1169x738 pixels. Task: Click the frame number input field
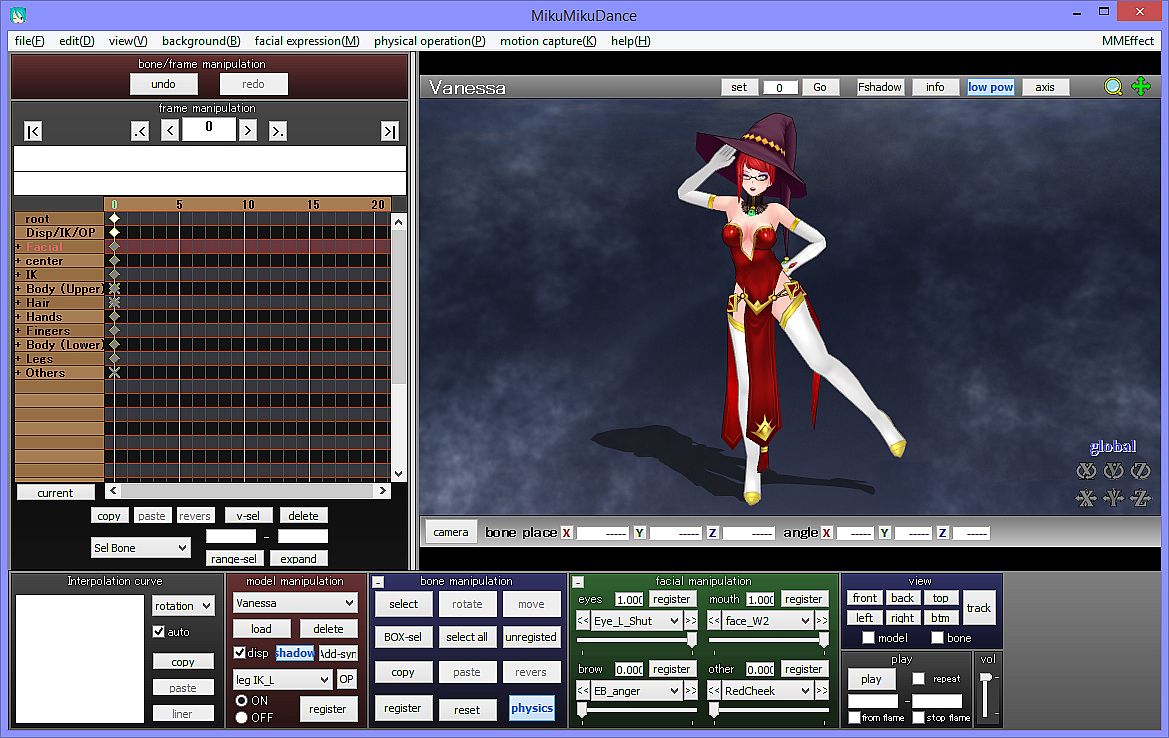tap(209, 128)
